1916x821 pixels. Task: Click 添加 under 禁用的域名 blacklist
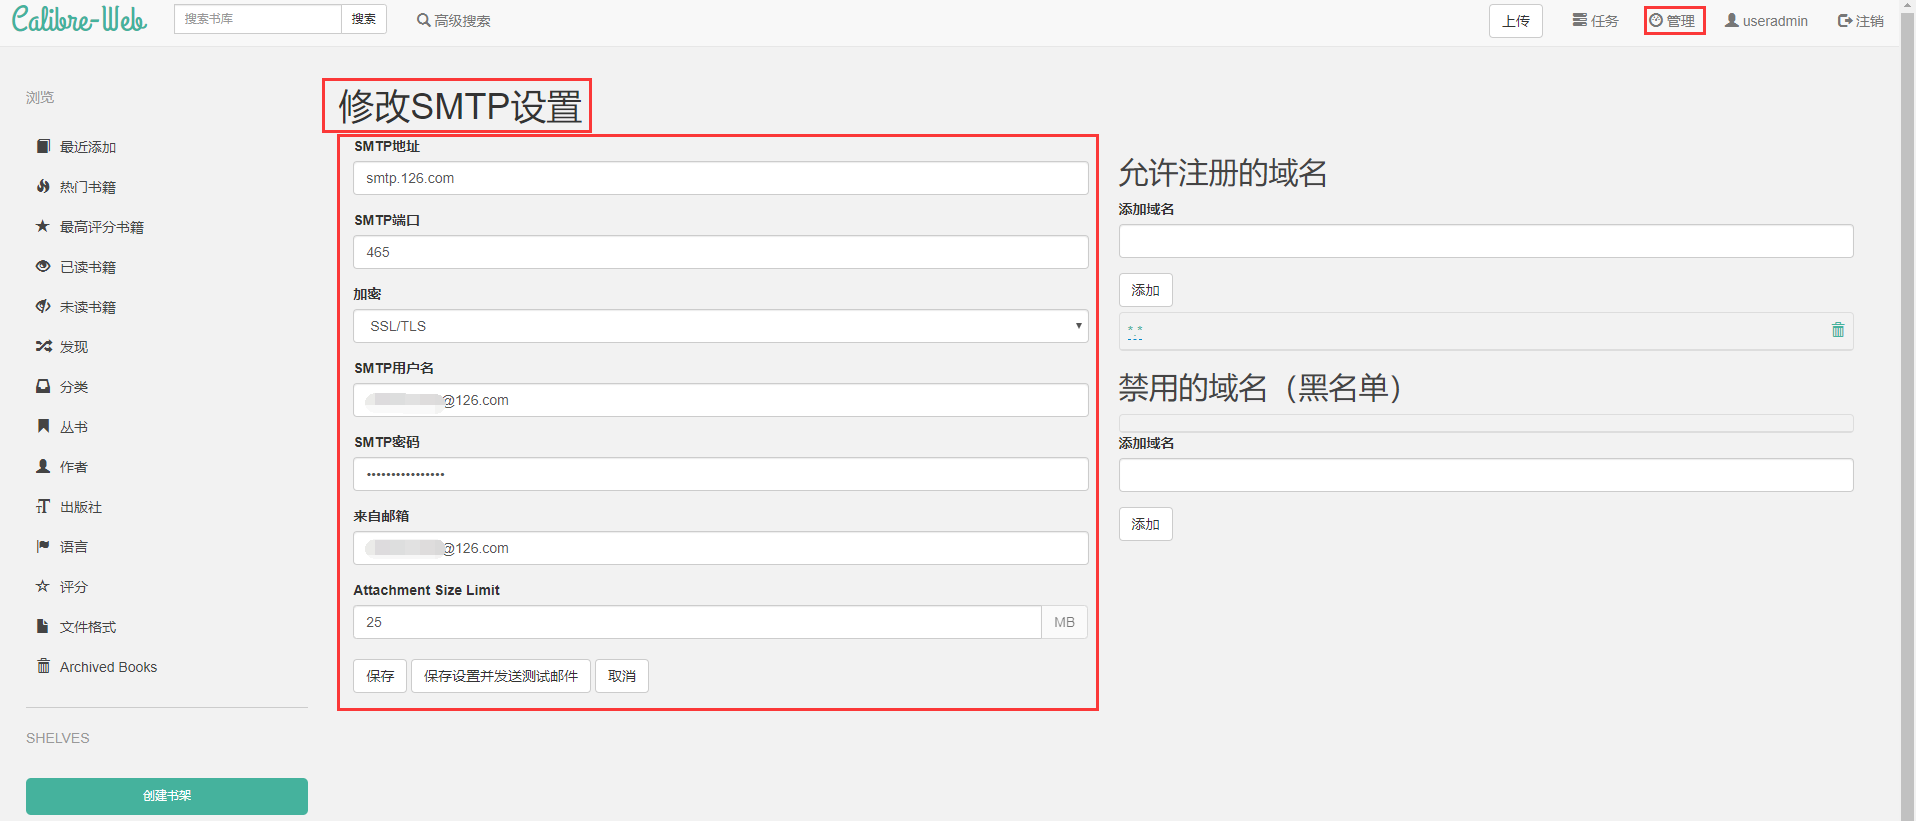click(x=1146, y=524)
